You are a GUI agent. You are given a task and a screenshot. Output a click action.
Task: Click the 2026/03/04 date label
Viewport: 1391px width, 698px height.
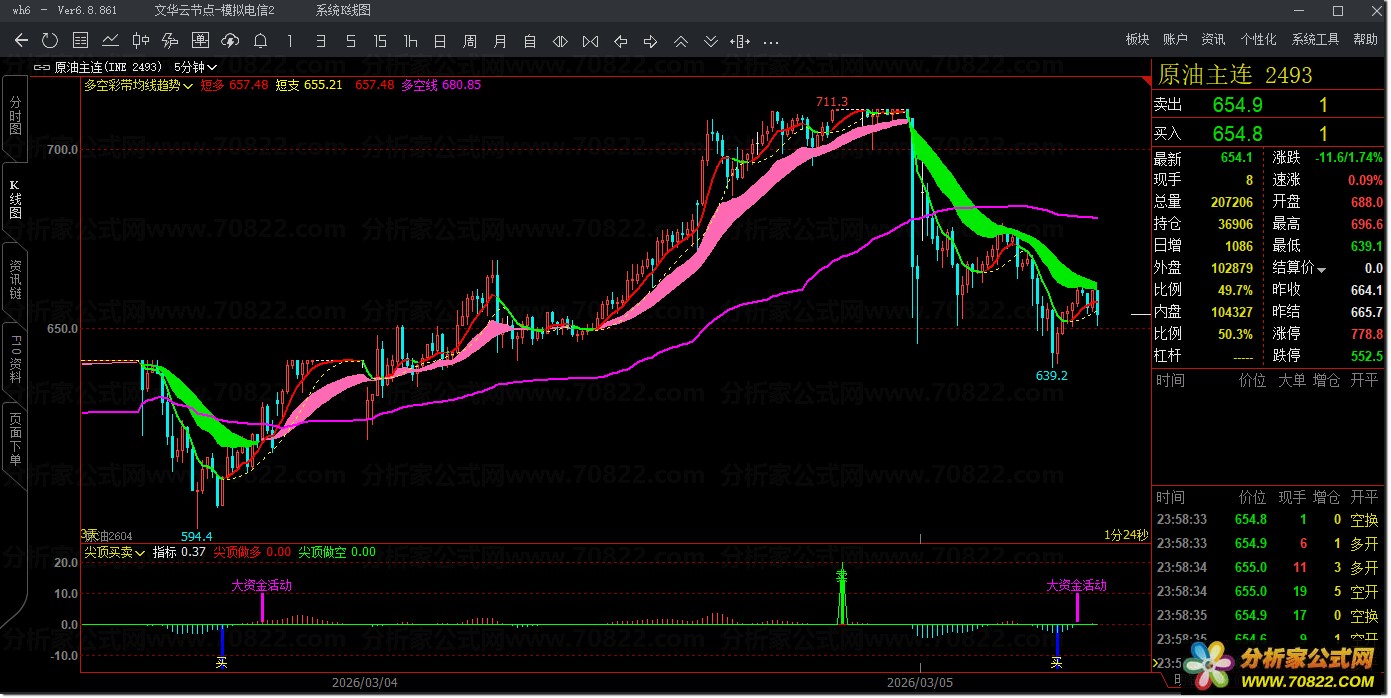[x=365, y=682]
